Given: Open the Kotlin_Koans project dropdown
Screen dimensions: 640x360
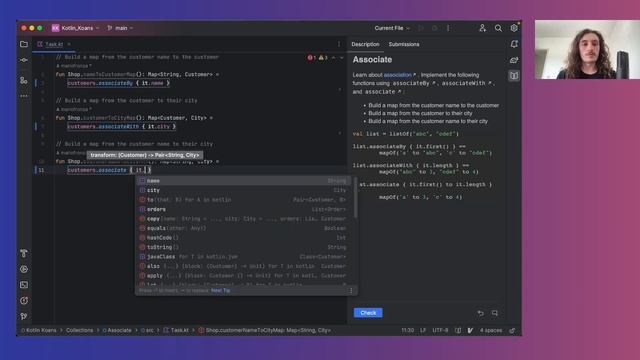Looking at the screenshot, I should pos(76,28).
